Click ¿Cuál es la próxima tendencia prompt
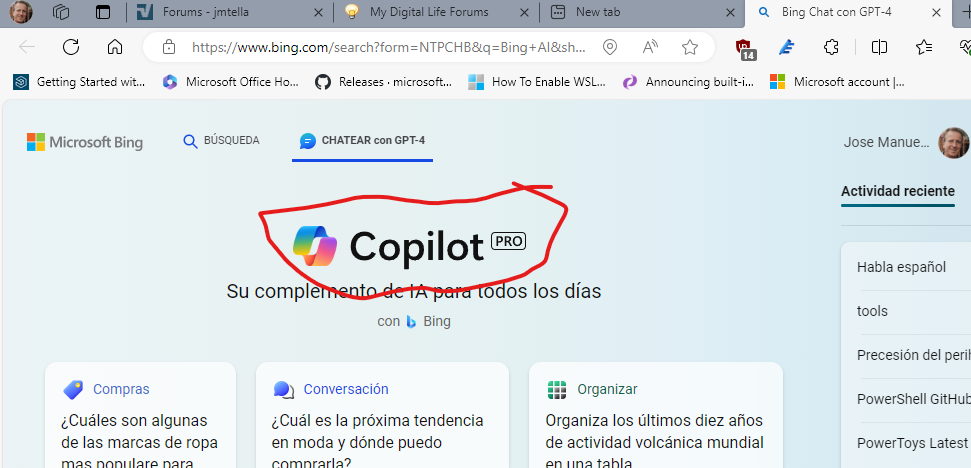Viewport: 971px width, 468px height. click(377, 442)
